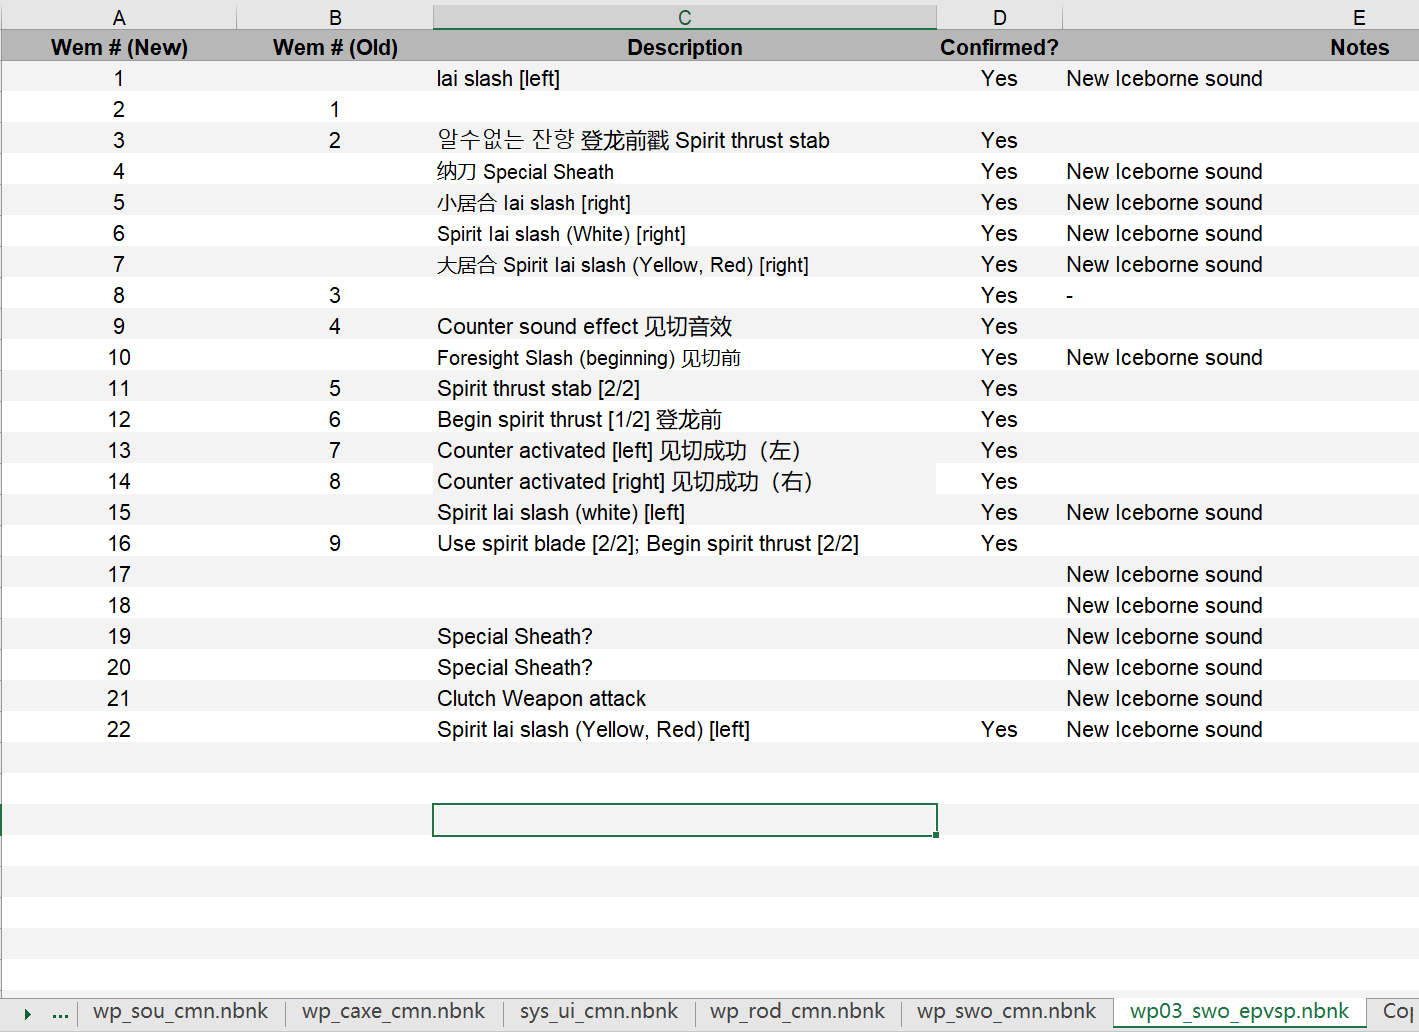Click the active wp03_swo_epvsp.nbnk tab
The width and height of the screenshot is (1419, 1032).
coord(1239,1011)
